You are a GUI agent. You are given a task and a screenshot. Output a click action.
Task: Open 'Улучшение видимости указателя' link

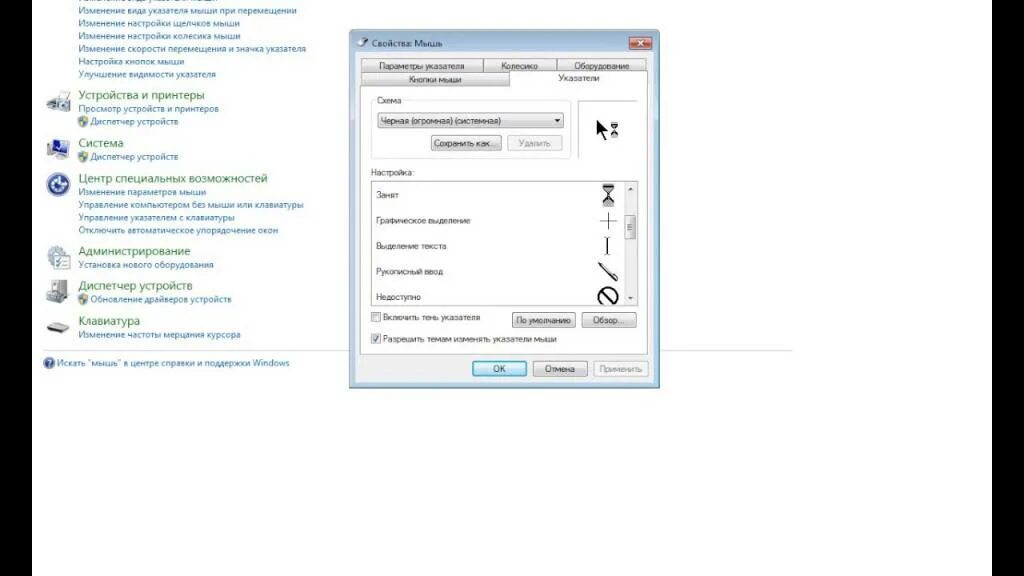tap(147, 74)
